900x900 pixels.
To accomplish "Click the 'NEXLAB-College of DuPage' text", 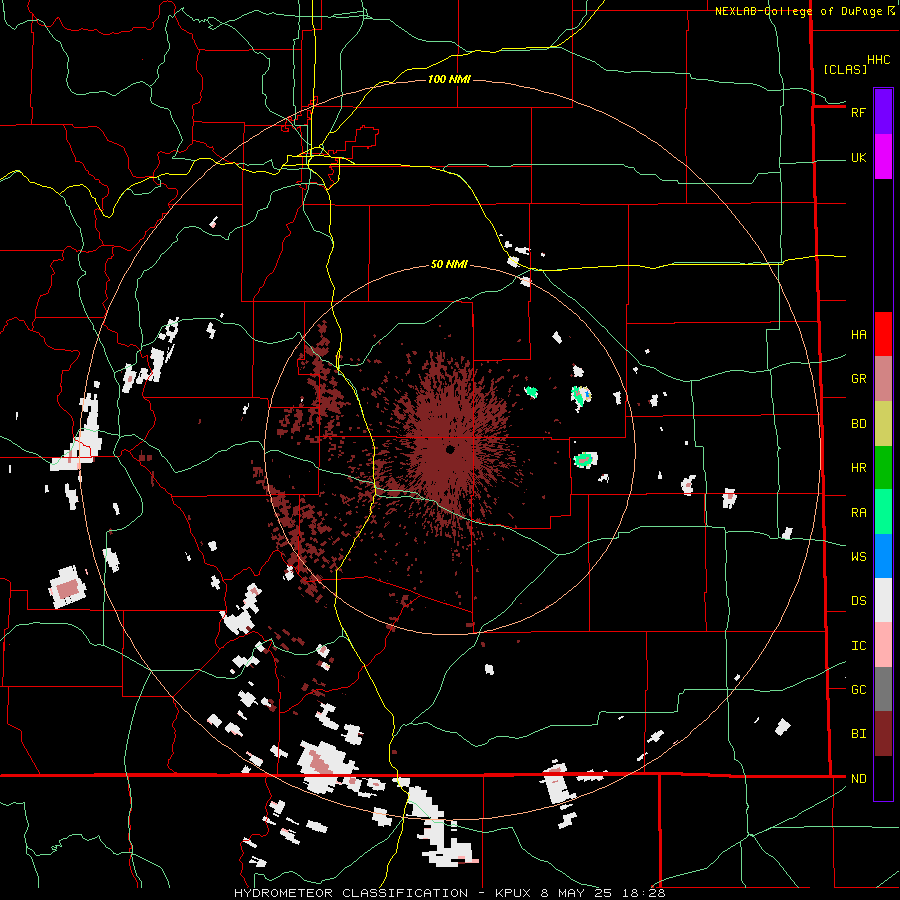I will (x=800, y=11).
